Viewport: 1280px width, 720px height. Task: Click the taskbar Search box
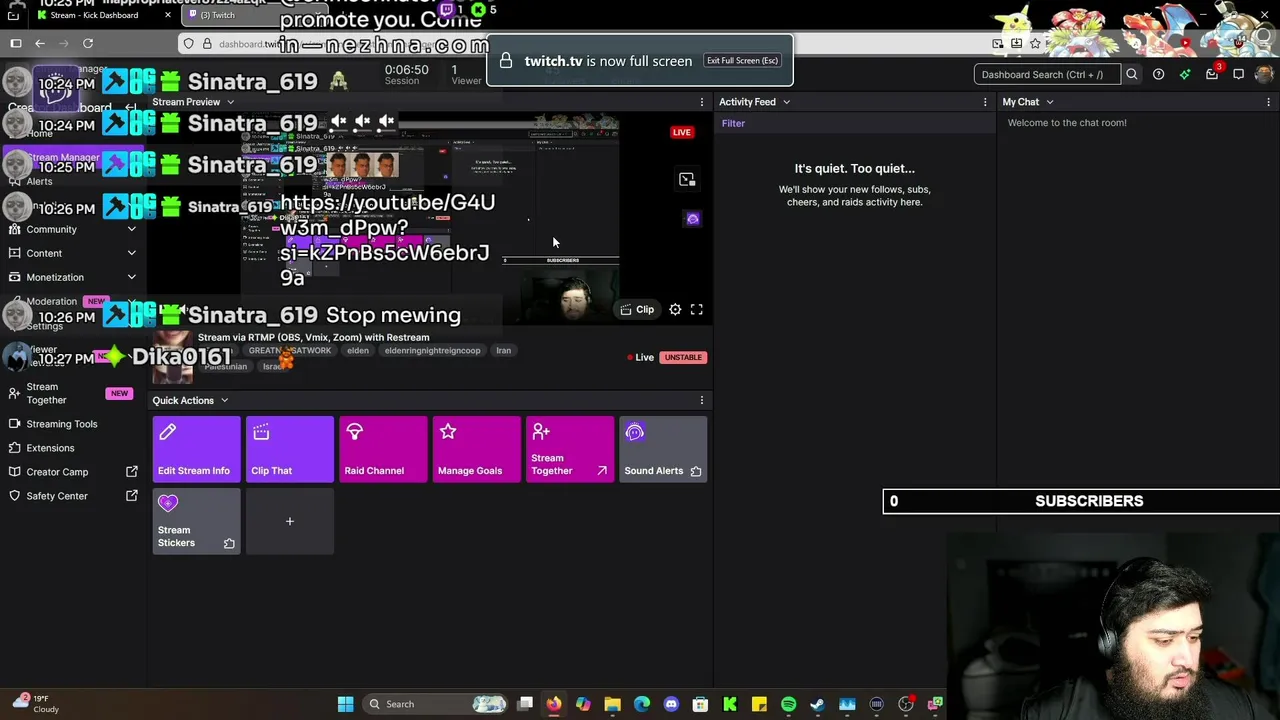click(434, 704)
